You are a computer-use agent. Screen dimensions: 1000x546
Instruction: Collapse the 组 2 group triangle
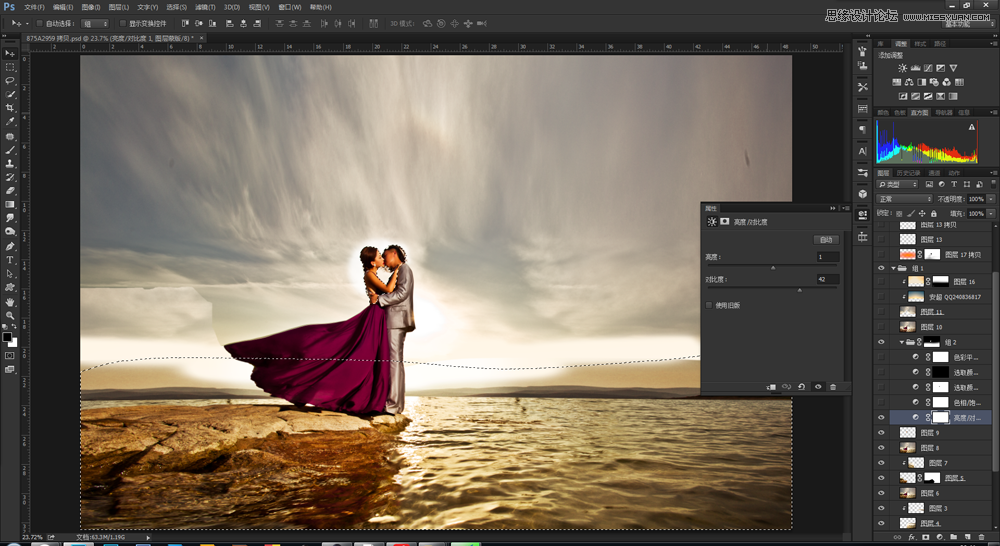(x=902, y=343)
